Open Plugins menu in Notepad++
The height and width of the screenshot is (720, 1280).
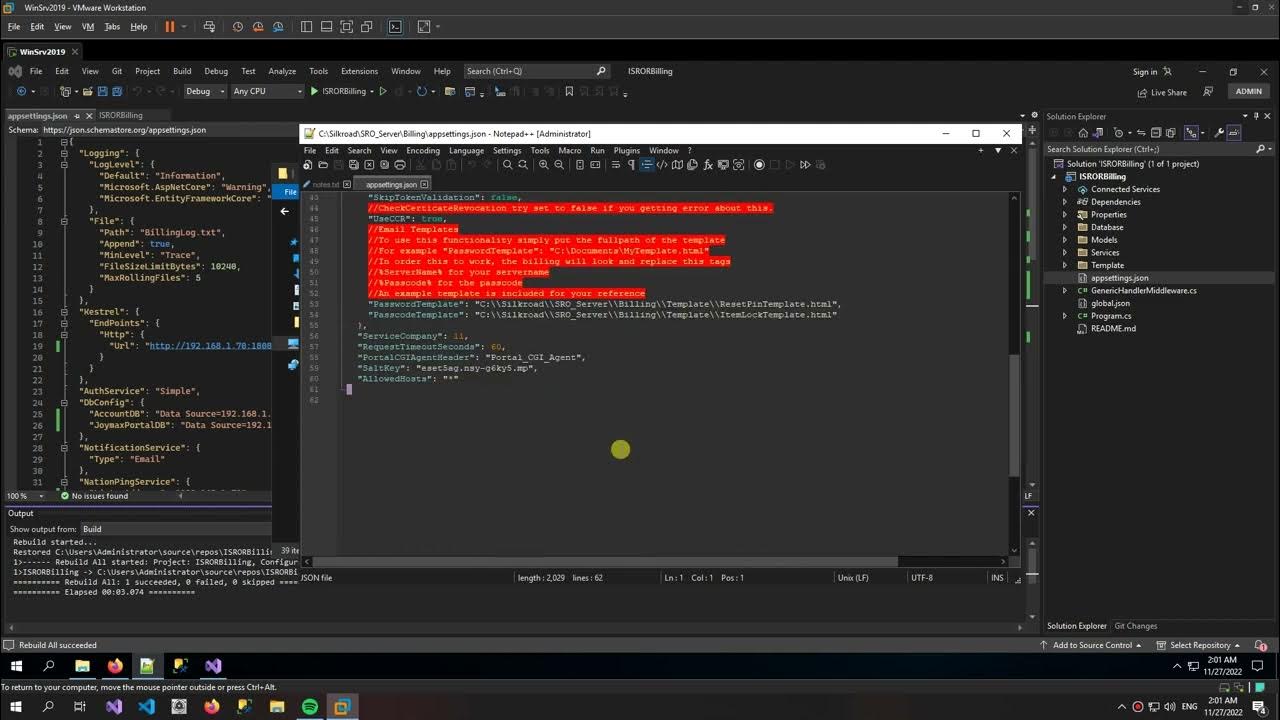[627, 151]
